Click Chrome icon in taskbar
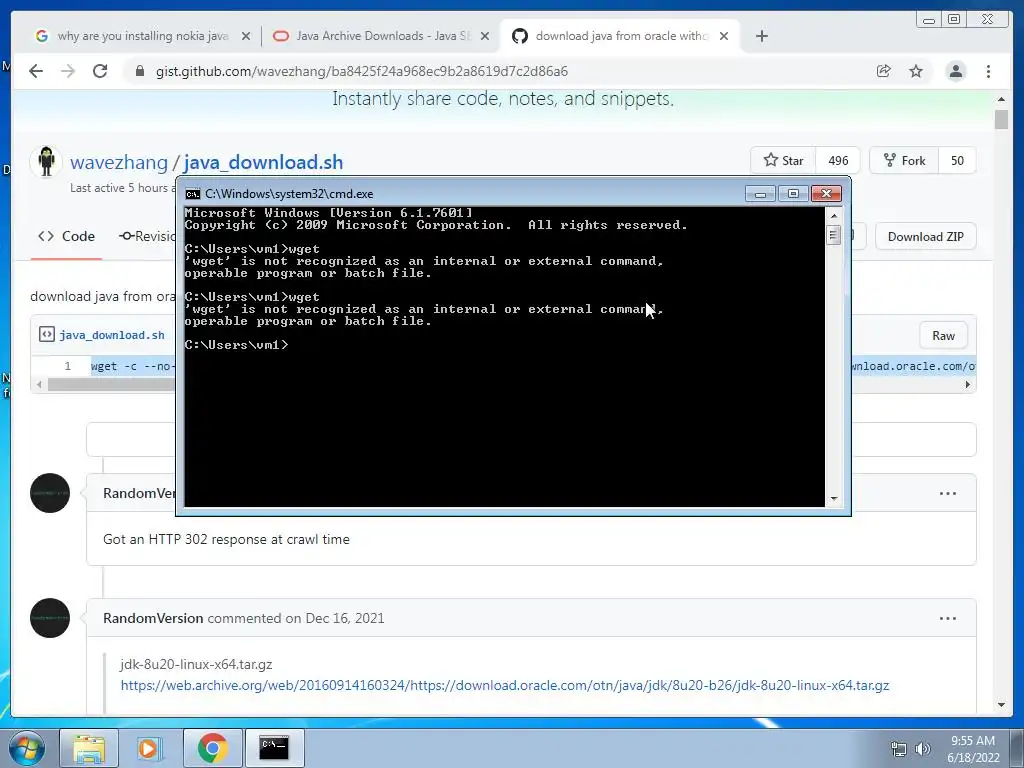1024x768 pixels. click(212, 748)
